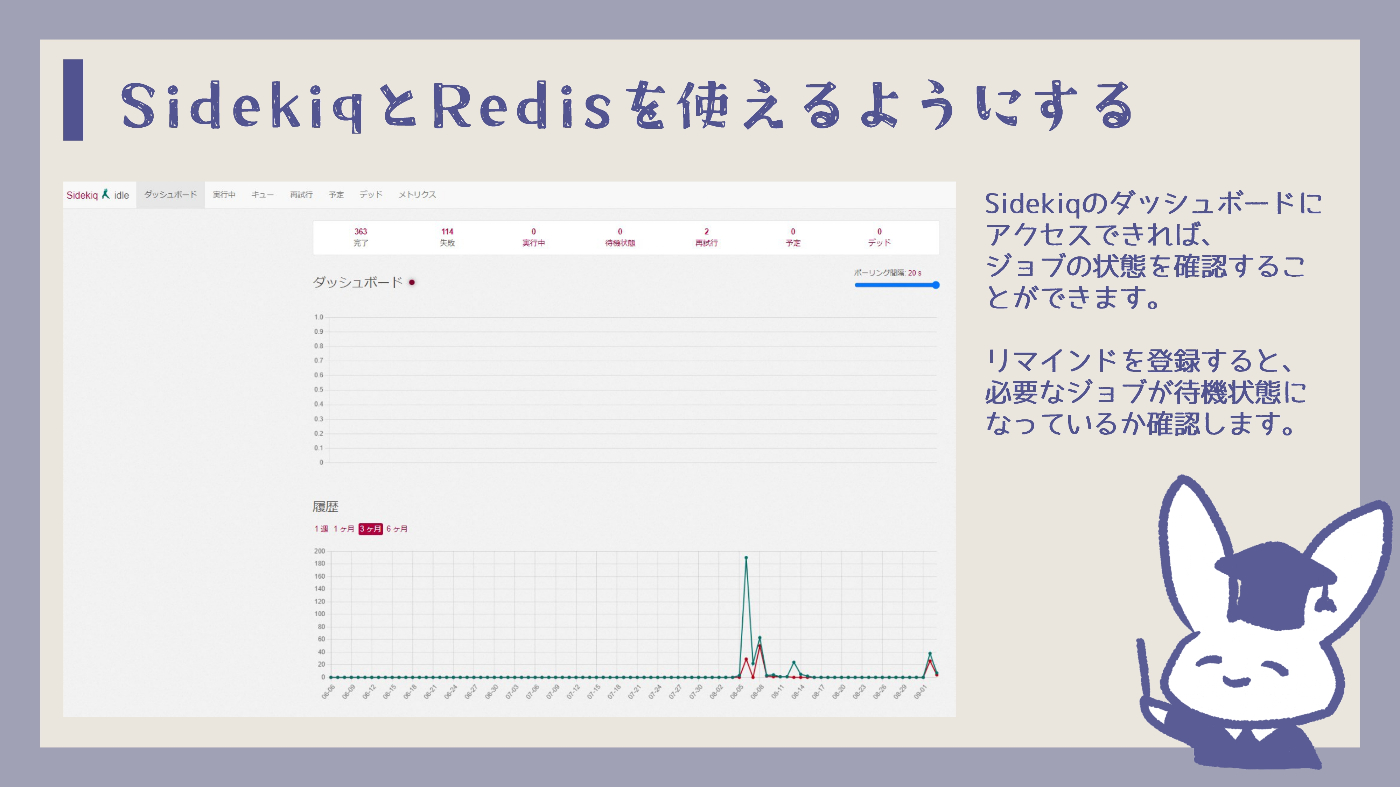The width and height of the screenshot is (1400, 787).
Task: Switch to the キュー tab
Action: pos(263,195)
